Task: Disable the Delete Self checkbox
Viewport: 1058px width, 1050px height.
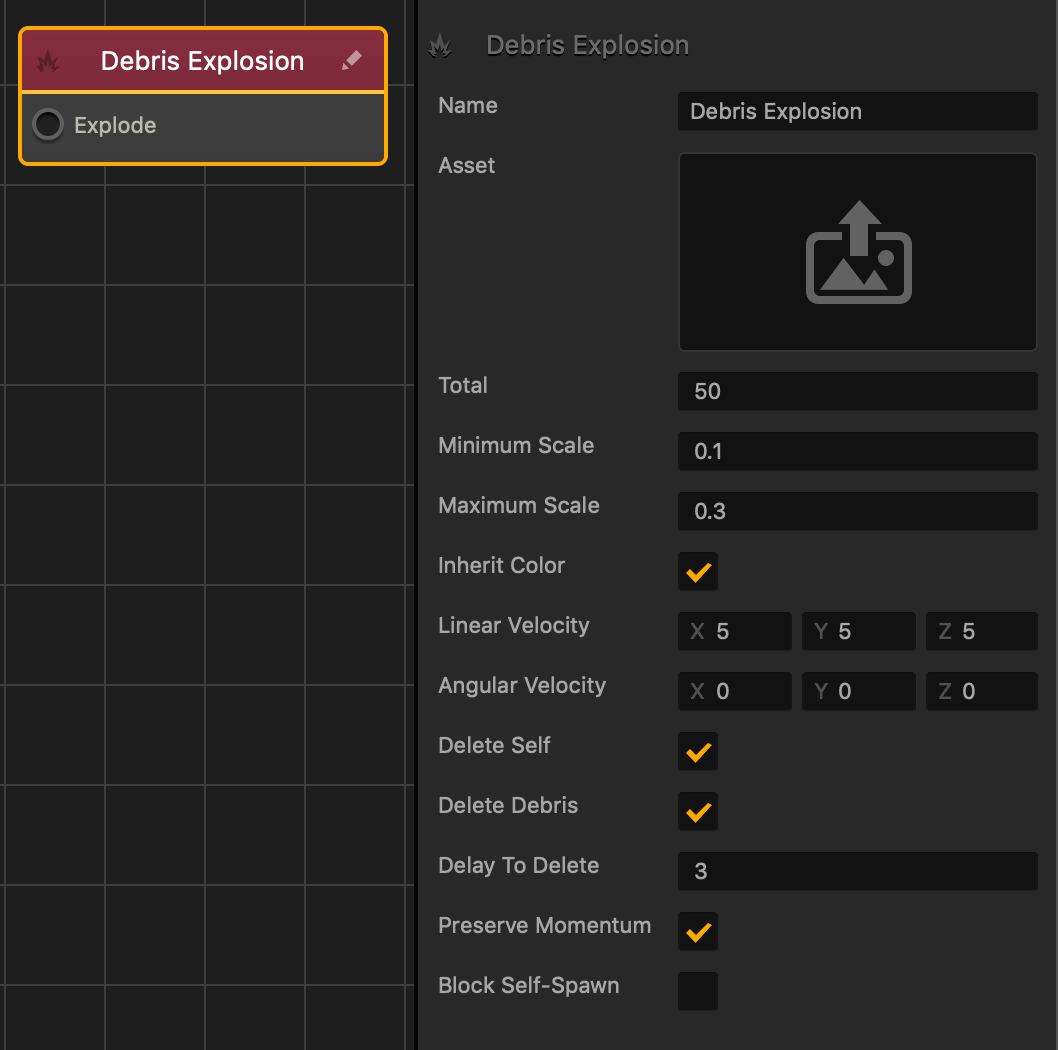Action: click(698, 751)
